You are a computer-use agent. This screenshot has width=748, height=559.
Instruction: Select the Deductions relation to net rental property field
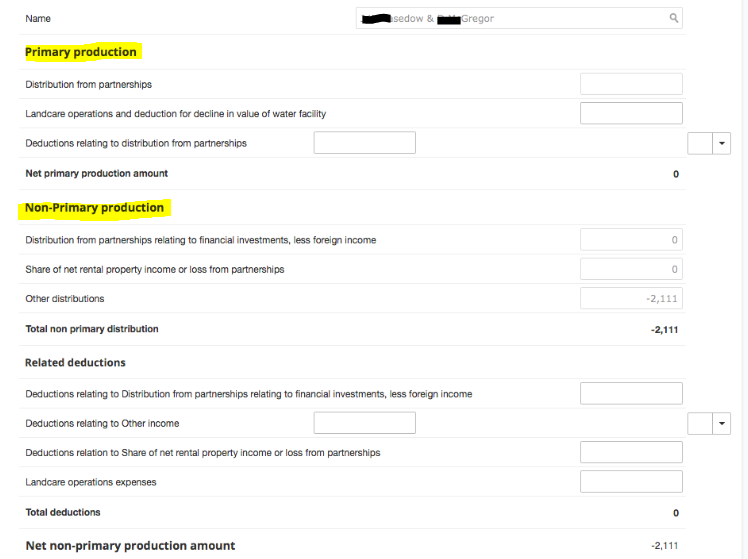point(631,452)
